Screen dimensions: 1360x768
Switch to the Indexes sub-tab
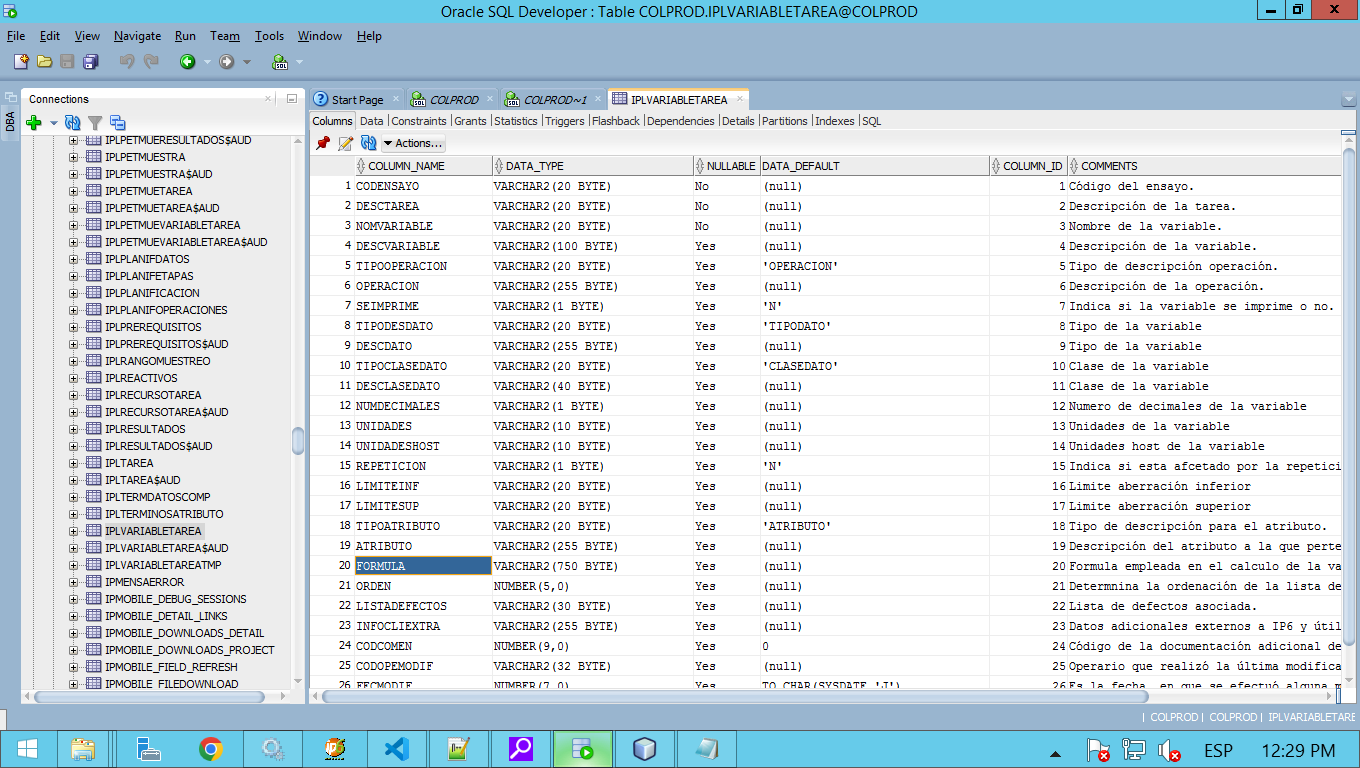(x=835, y=121)
